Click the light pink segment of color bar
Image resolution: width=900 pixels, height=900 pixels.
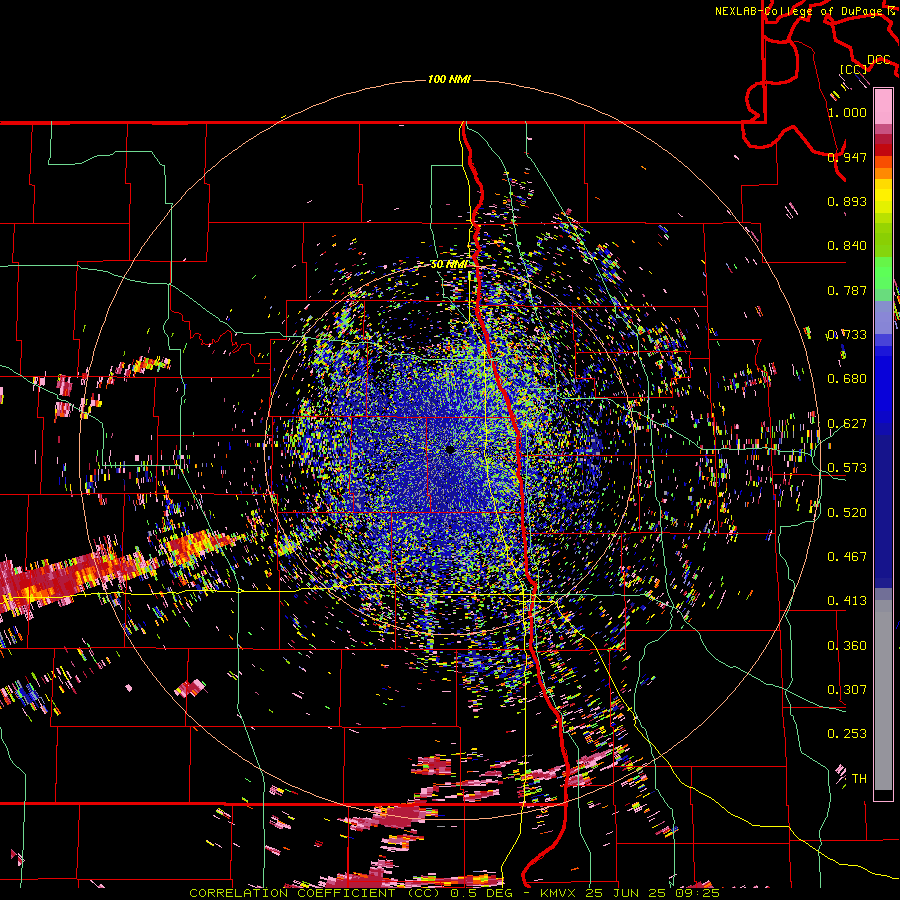click(x=883, y=106)
